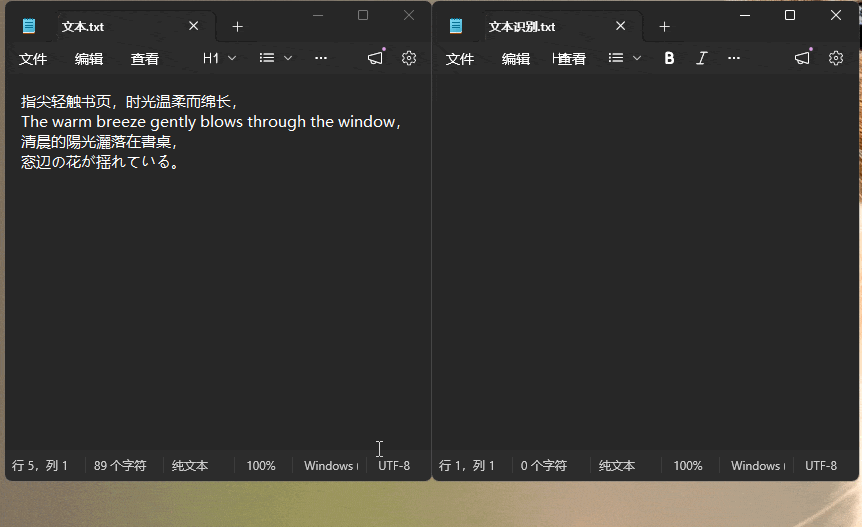
Task: Click 行 5，列 1 in the status bar
Action: click(40, 465)
